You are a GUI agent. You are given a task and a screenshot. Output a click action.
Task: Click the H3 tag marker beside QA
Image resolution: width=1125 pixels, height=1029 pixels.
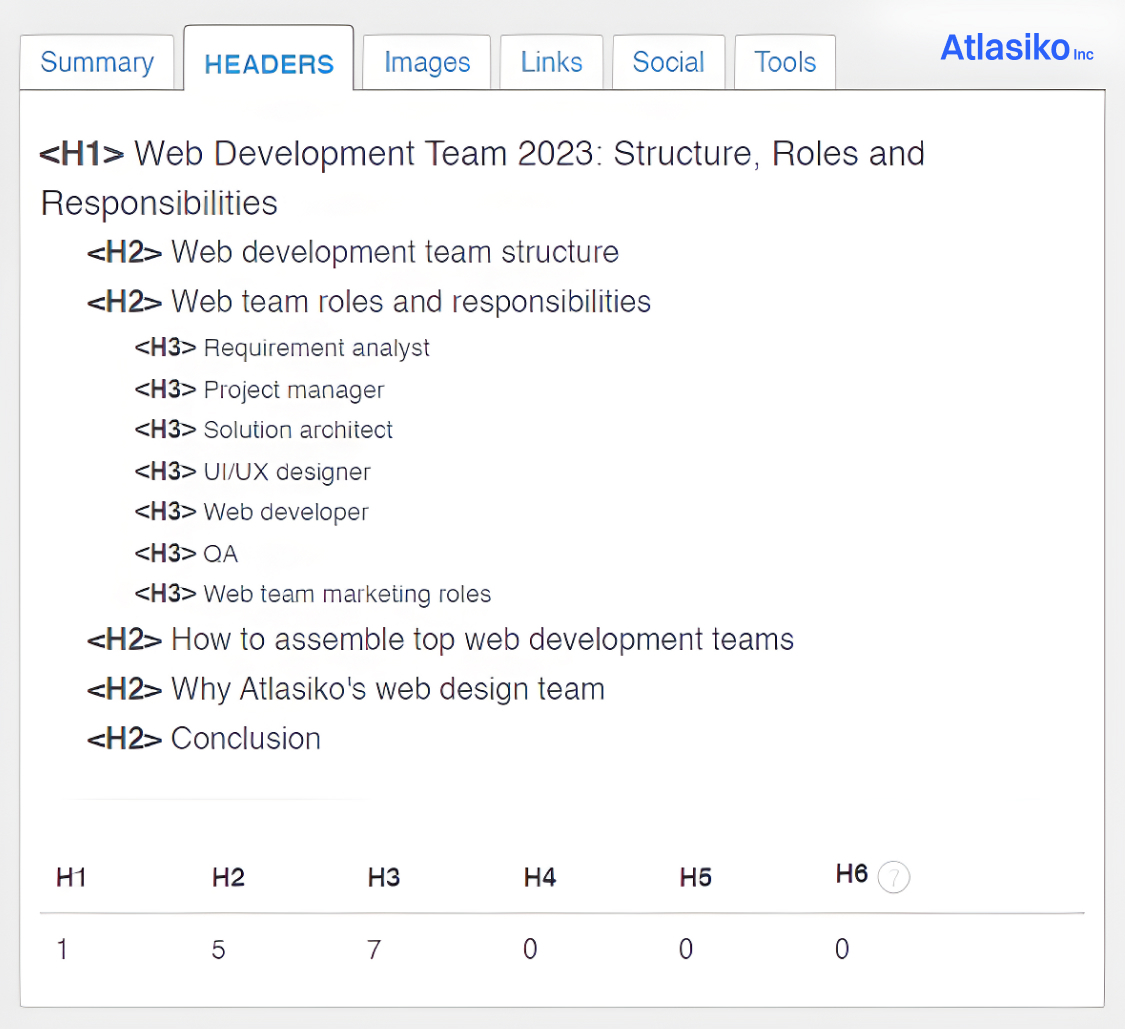pyautogui.click(x=165, y=553)
